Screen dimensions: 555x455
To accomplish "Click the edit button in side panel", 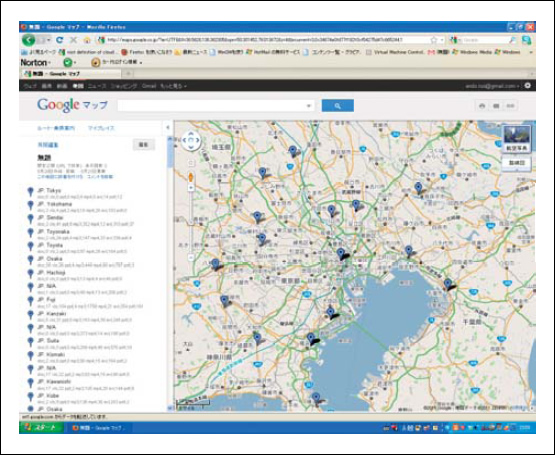I will tap(143, 144).
